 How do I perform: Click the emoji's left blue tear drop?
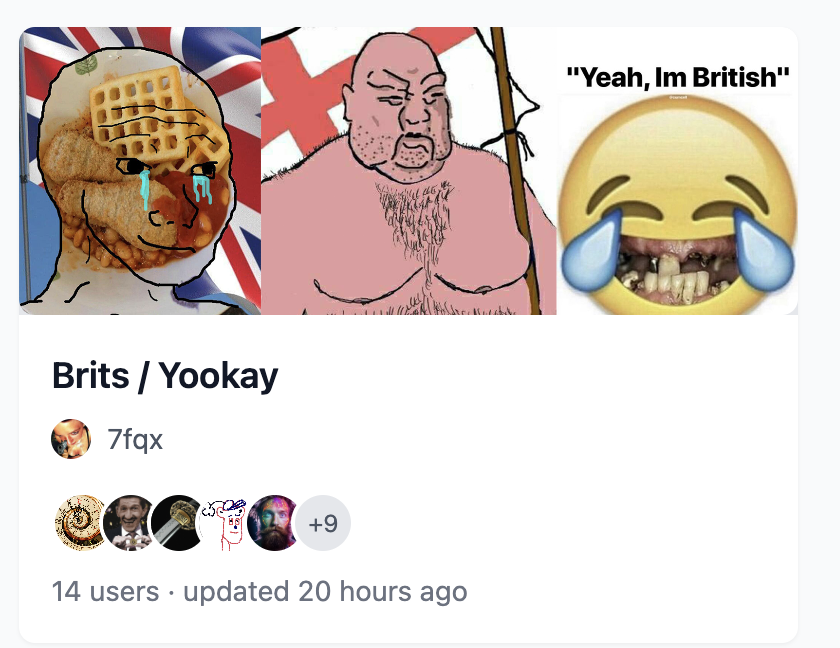(x=591, y=249)
